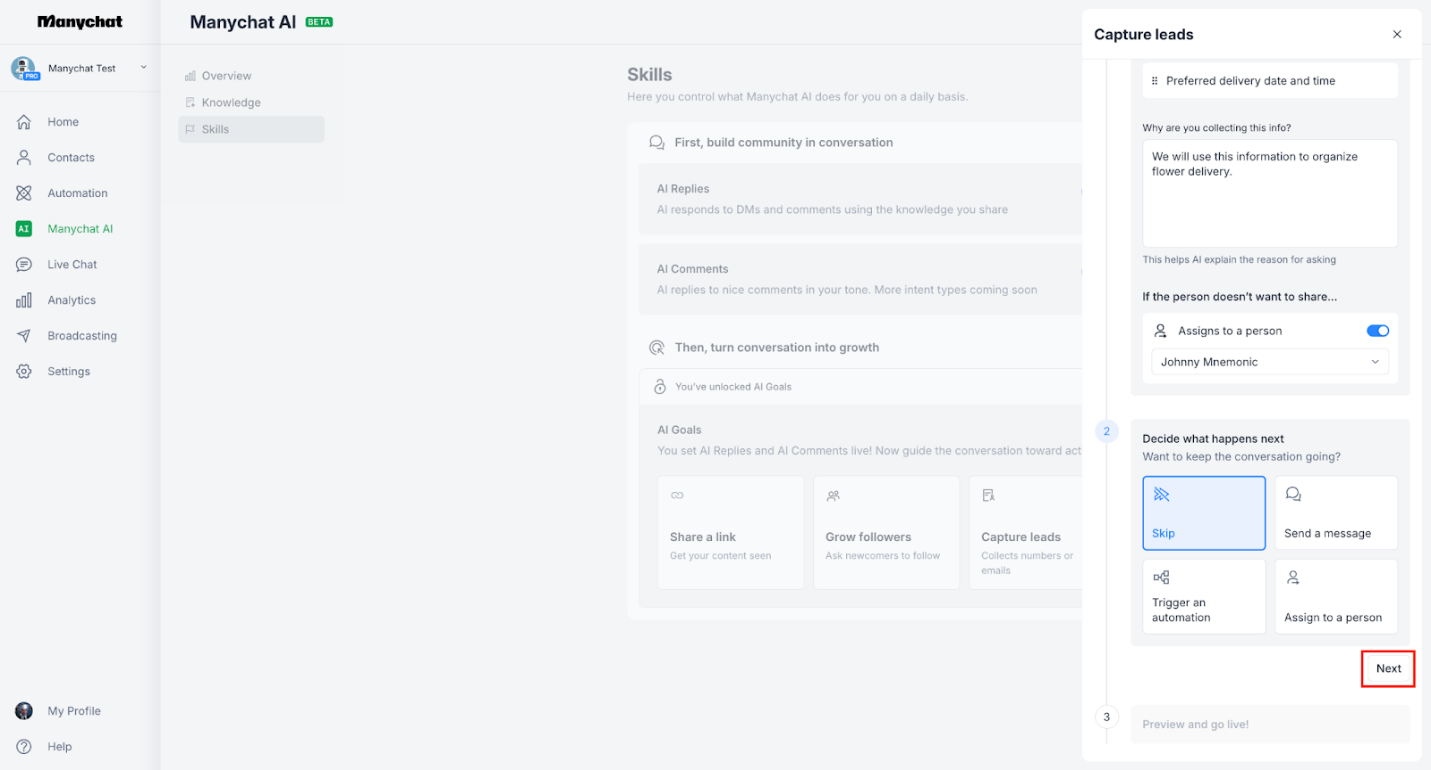Screen dimensions: 1431x770
Task: Click the Broadcasting paper plane icon
Action: tap(25, 335)
